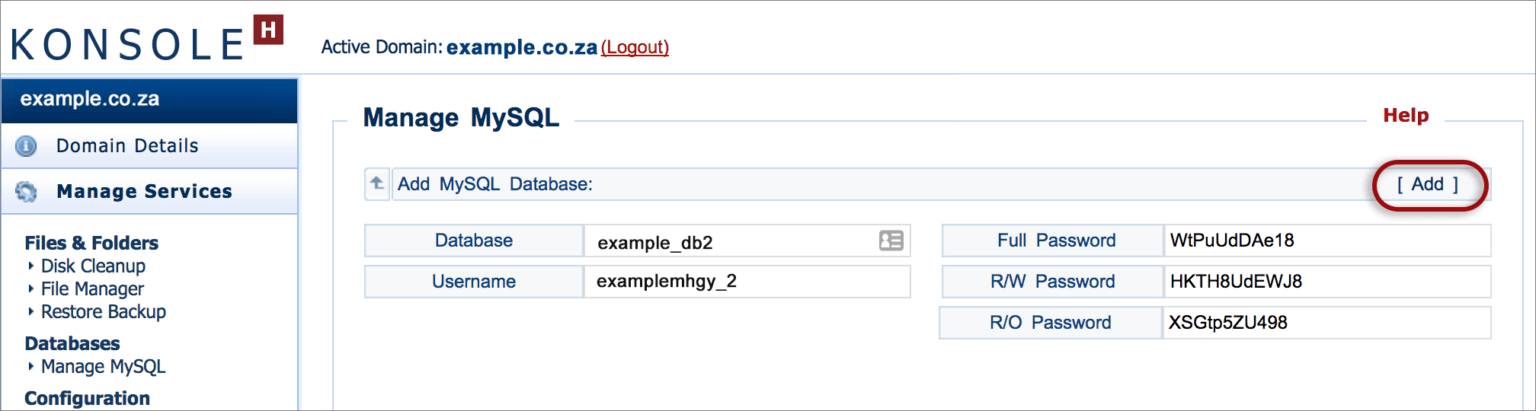1536x411 pixels.
Task: Click the Manage Services gear icon
Action: click(x=27, y=191)
